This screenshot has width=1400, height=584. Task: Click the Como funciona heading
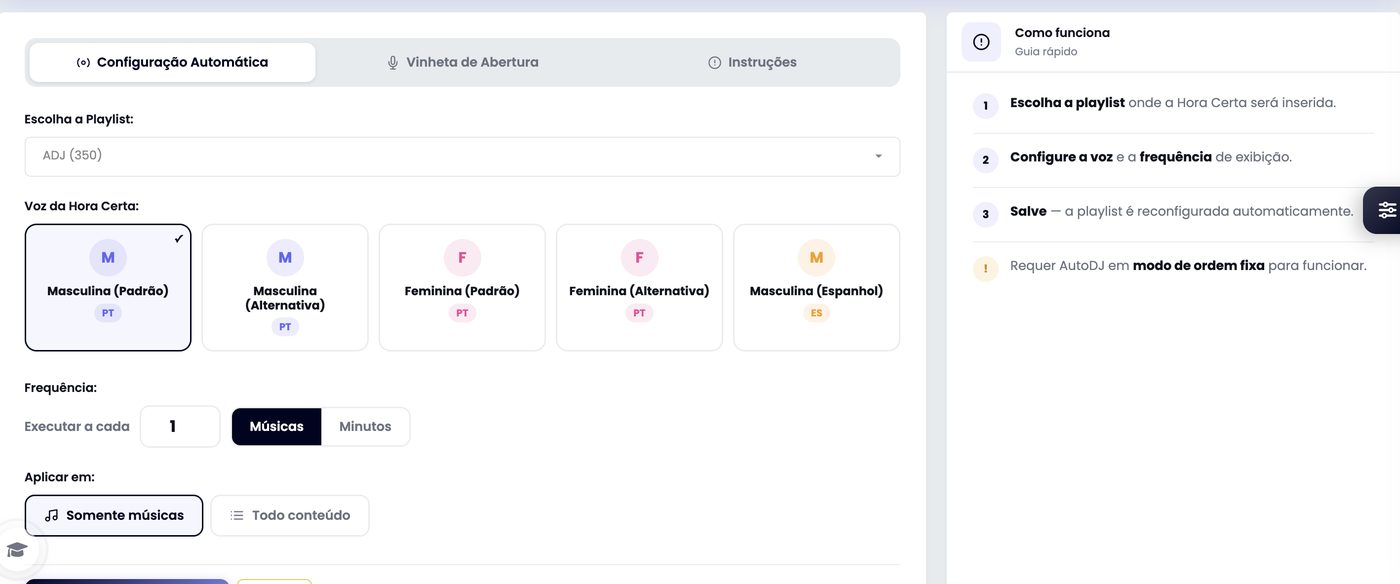point(1062,33)
